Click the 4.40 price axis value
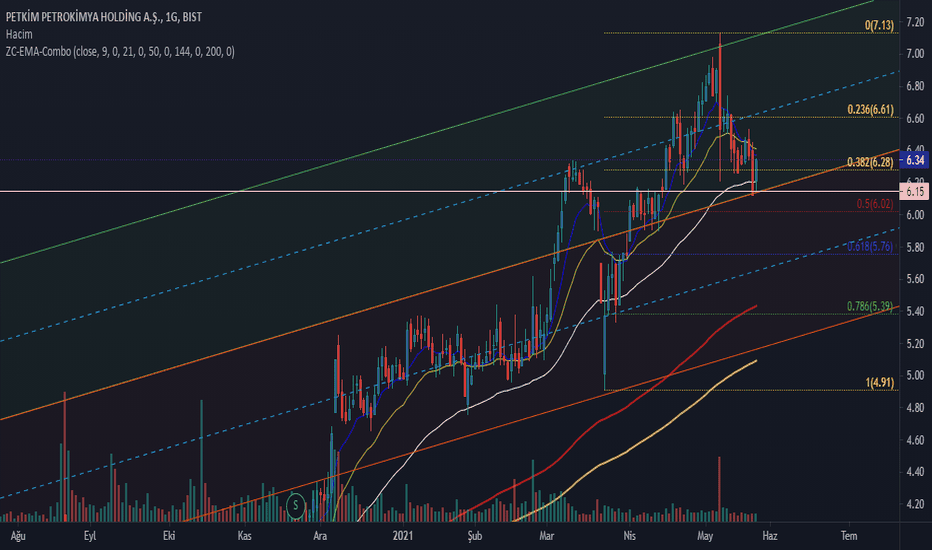 pyautogui.click(x=915, y=472)
